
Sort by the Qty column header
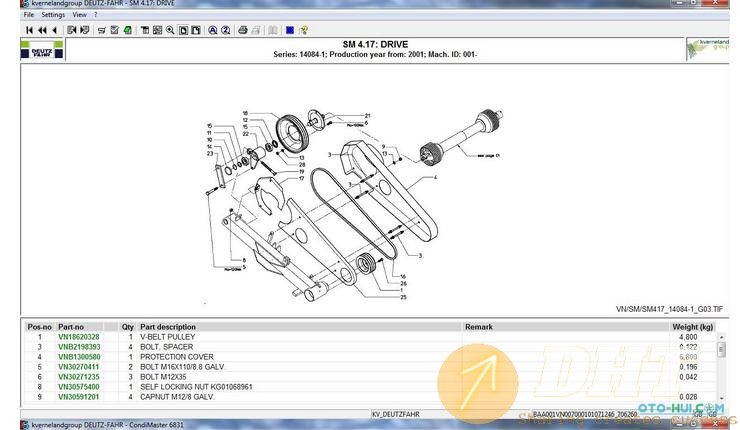(127, 327)
